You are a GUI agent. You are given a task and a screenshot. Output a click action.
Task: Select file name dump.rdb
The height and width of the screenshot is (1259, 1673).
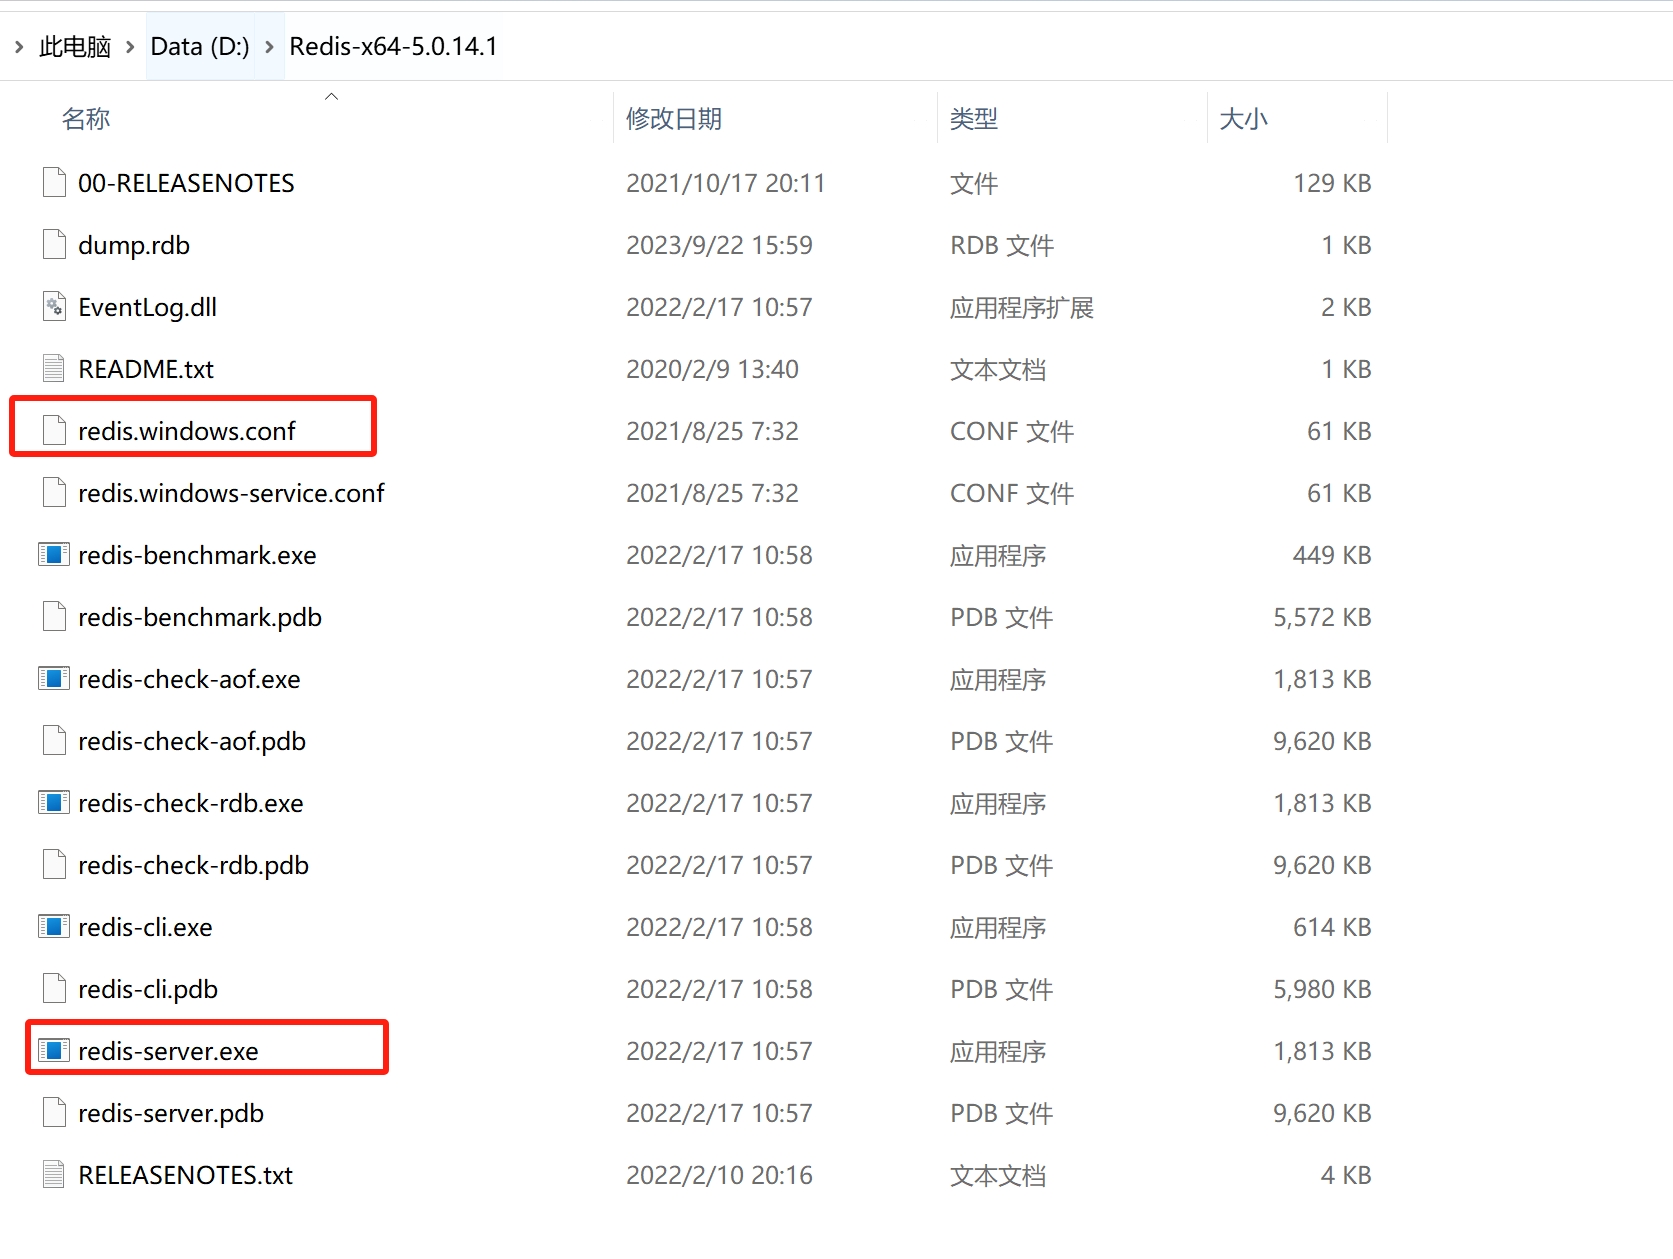[134, 245]
